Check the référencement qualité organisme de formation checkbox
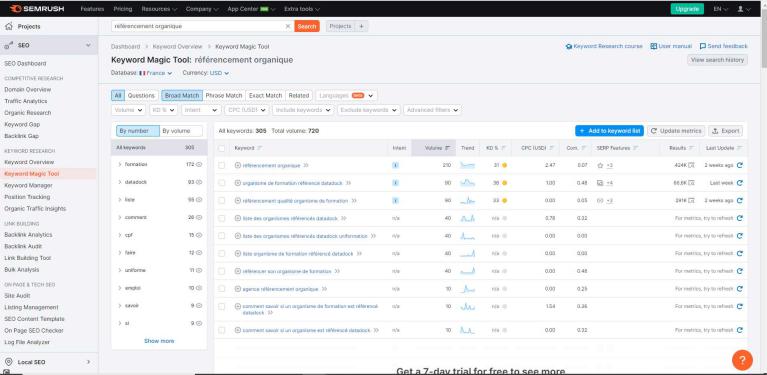This screenshot has width=767, height=375. pyautogui.click(x=222, y=200)
